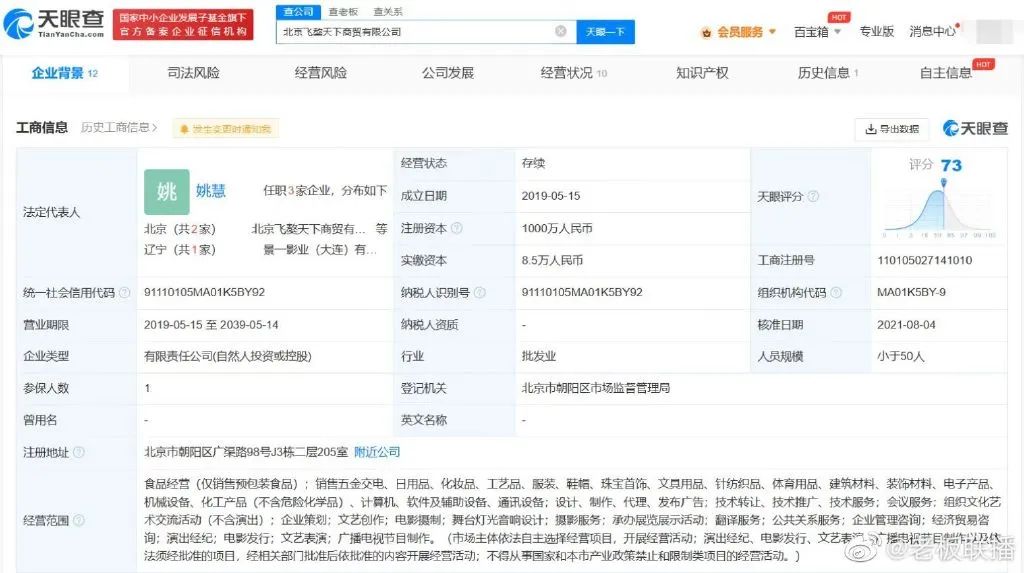
Task: Select registration number 110105027141010
Action: pyautogui.click(x=925, y=260)
